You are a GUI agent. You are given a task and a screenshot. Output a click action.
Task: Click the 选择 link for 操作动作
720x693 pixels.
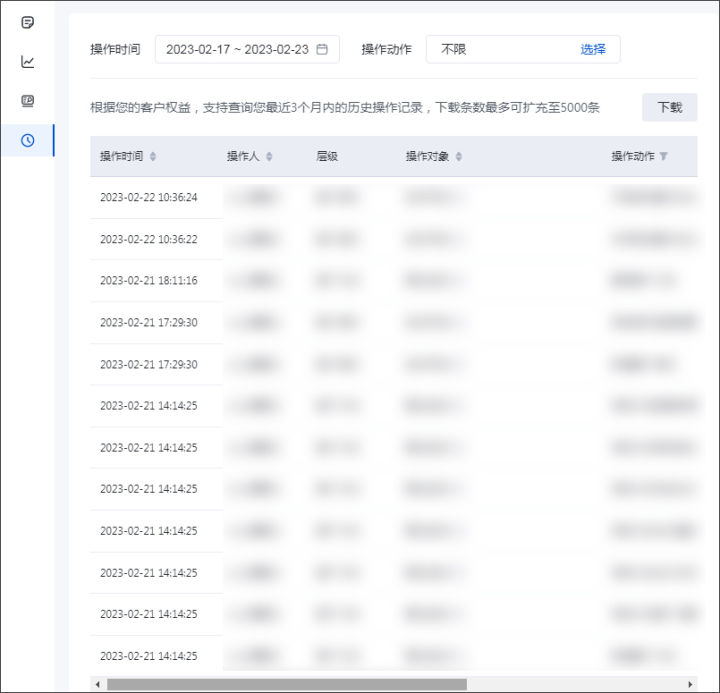pos(593,49)
